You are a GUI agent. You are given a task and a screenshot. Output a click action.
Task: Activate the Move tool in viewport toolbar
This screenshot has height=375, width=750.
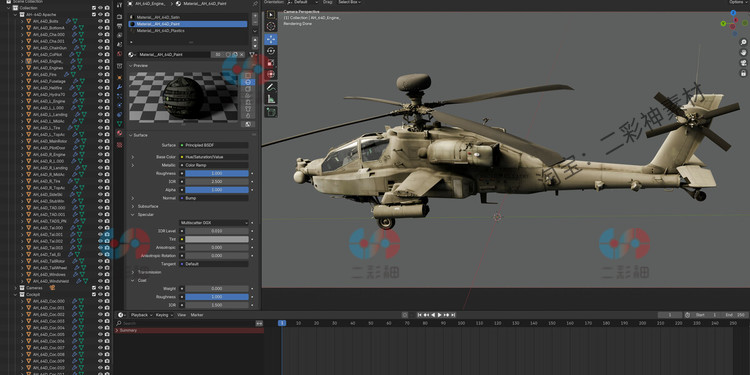click(x=271, y=39)
